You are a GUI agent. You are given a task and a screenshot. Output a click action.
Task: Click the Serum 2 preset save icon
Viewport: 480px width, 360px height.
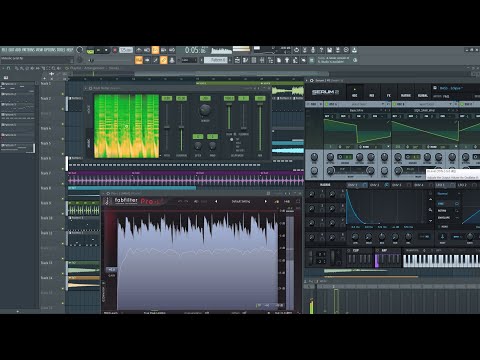pyautogui.click(x=435, y=88)
